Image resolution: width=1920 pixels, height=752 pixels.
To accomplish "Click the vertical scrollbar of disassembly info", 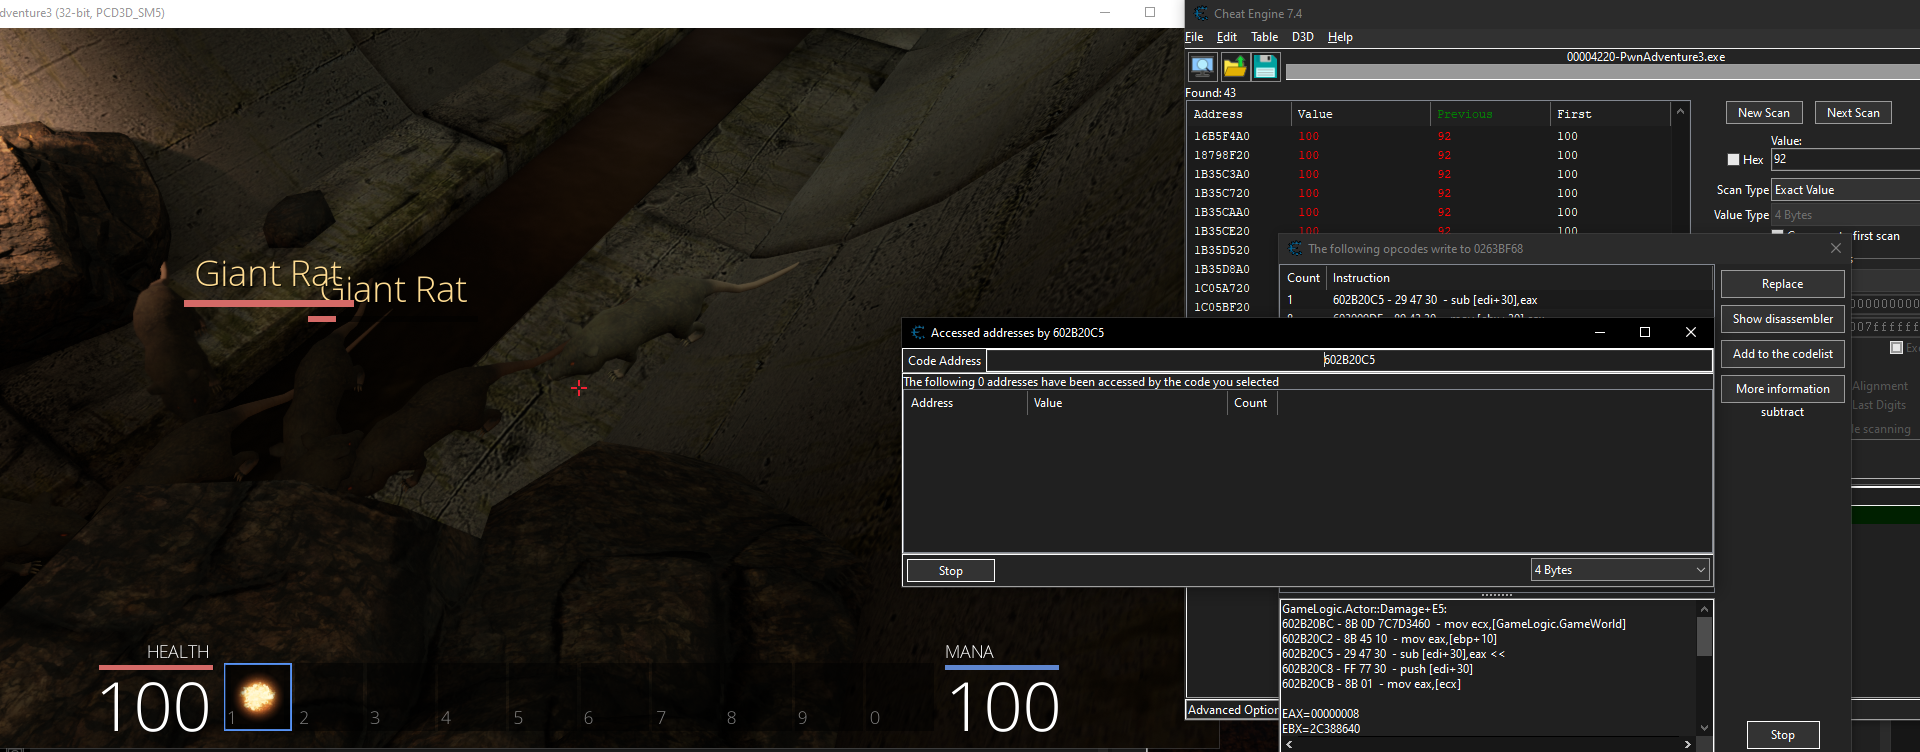I will click(1704, 637).
